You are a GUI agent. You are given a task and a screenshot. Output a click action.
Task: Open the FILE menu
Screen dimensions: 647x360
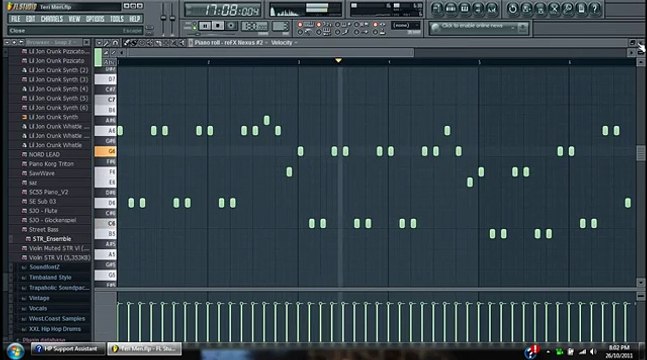point(16,19)
